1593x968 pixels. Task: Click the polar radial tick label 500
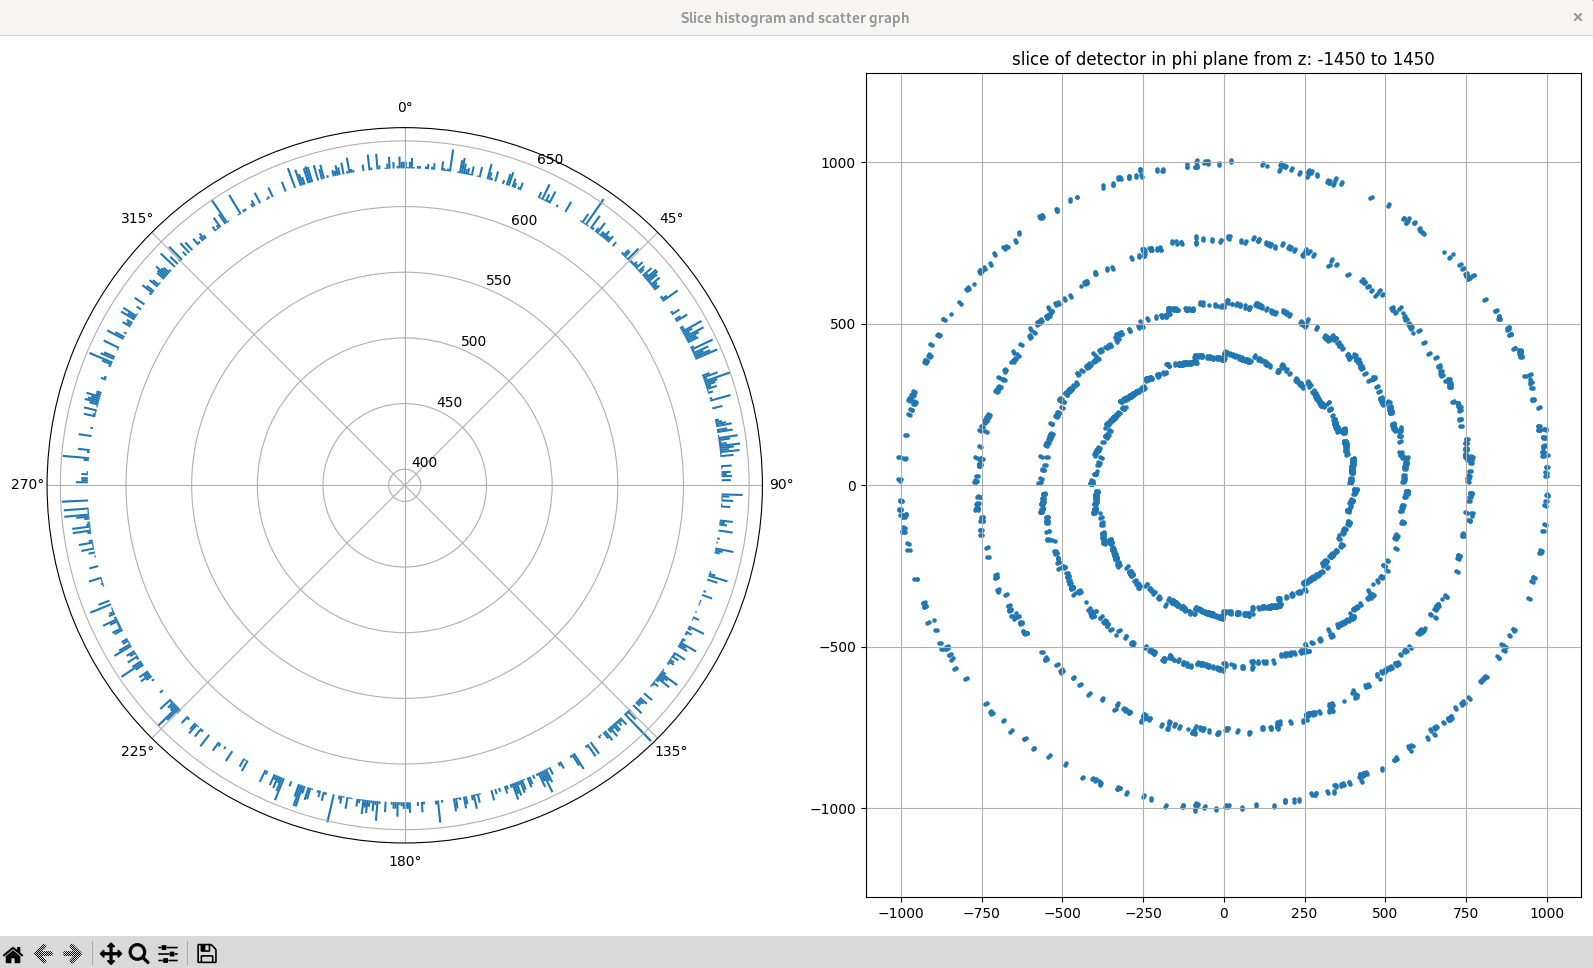473,341
